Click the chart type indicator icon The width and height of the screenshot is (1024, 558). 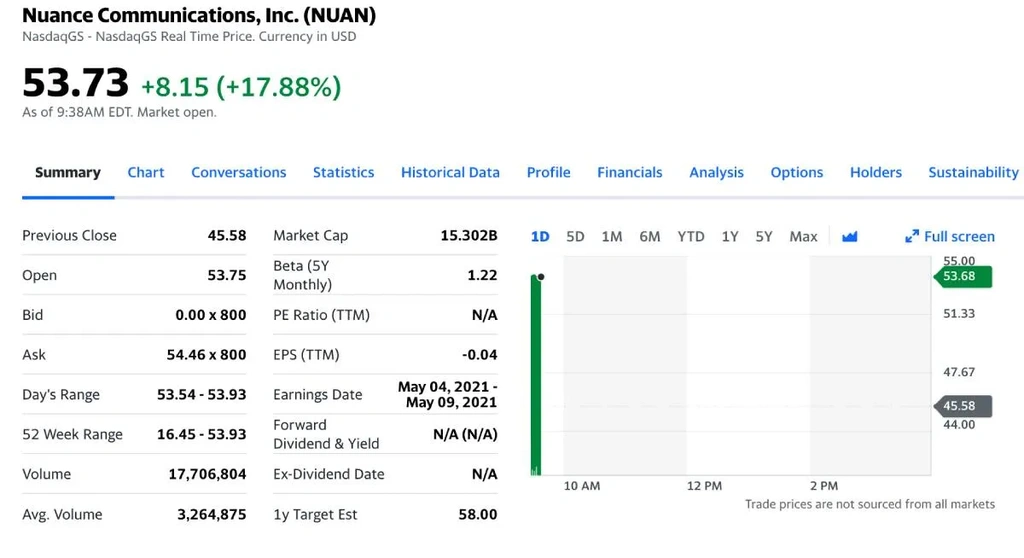(x=850, y=237)
